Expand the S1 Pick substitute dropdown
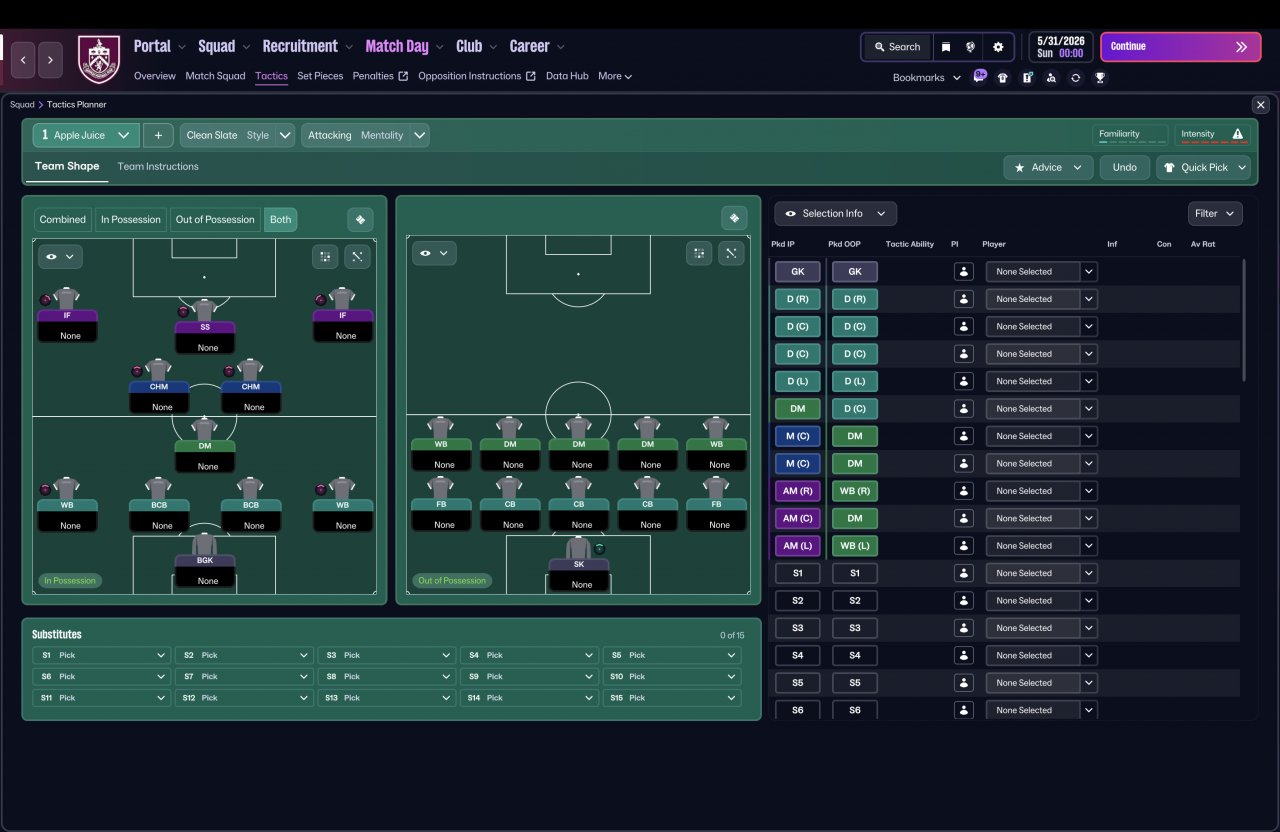The width and height of the screenshot is (1280, 832). tap(102, 655)
